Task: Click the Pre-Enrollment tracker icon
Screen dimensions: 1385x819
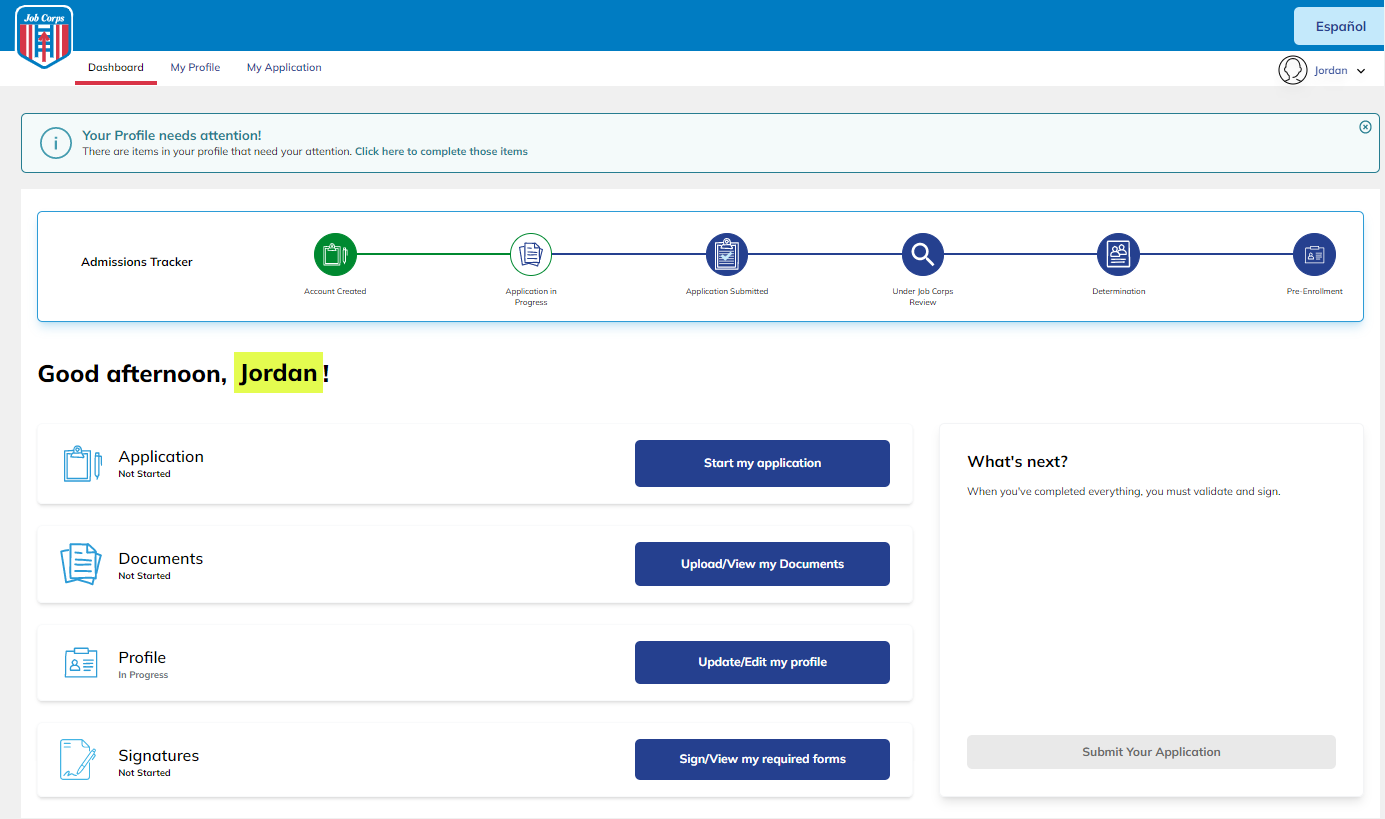Action: (x=1314, y=255)
